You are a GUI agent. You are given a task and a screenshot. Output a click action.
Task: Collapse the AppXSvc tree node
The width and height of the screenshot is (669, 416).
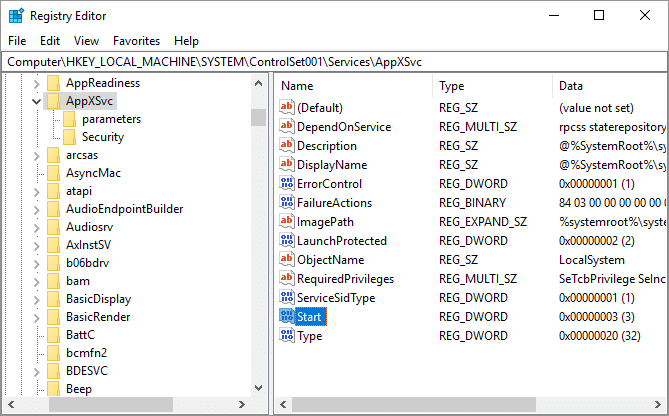(x=37, y=101)
